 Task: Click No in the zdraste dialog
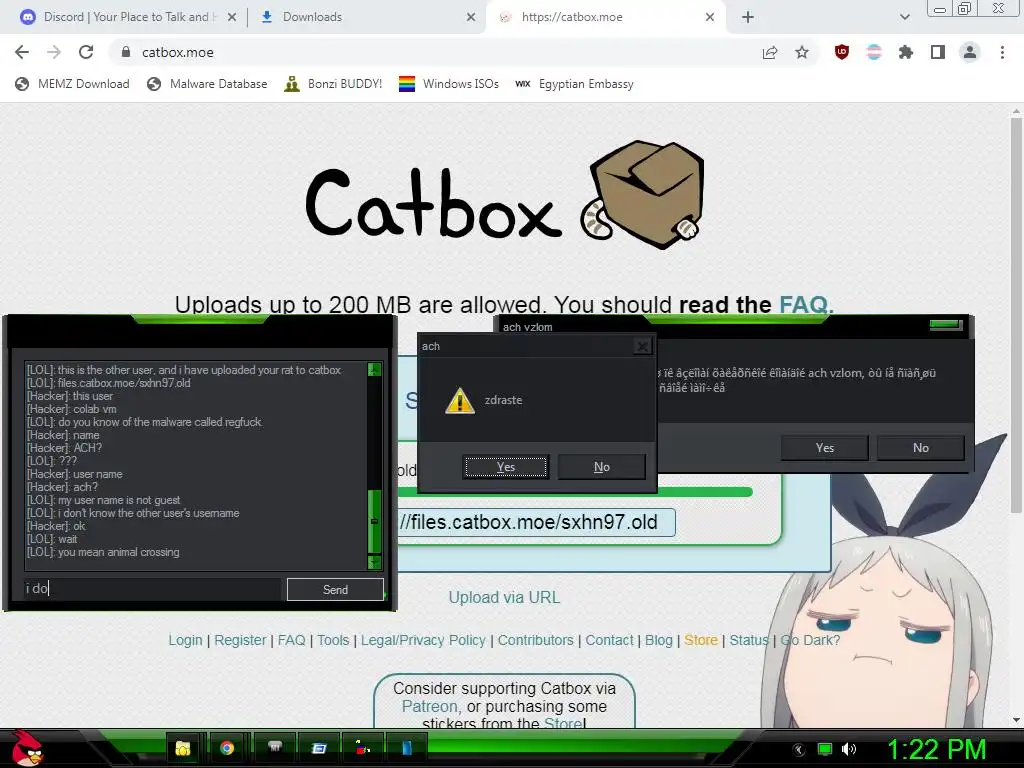(x=601, y=467)
